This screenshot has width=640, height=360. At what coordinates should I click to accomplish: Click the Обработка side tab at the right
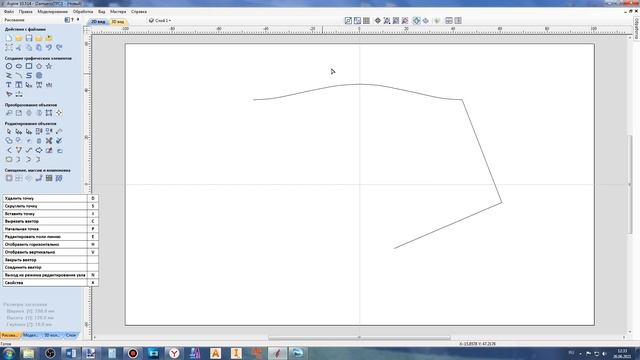coord(636,29)
